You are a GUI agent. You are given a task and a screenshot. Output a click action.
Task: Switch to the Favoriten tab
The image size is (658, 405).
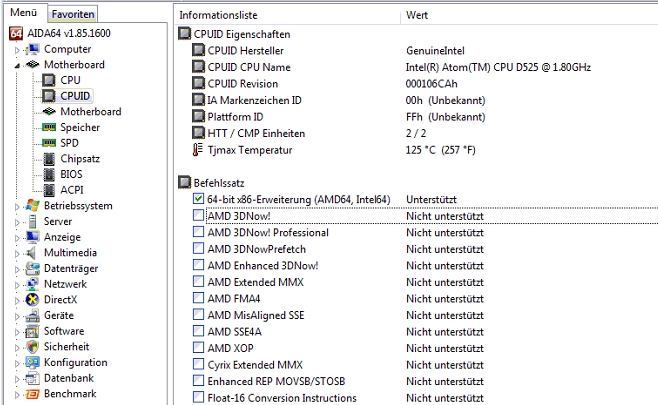pos(74,14)
